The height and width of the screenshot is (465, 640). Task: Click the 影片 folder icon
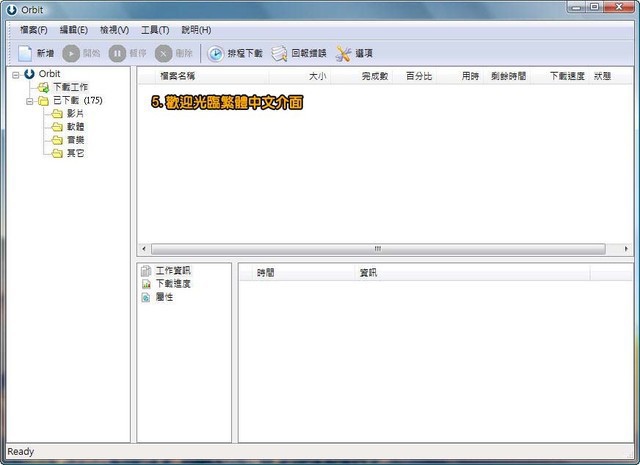pos(57,114)
